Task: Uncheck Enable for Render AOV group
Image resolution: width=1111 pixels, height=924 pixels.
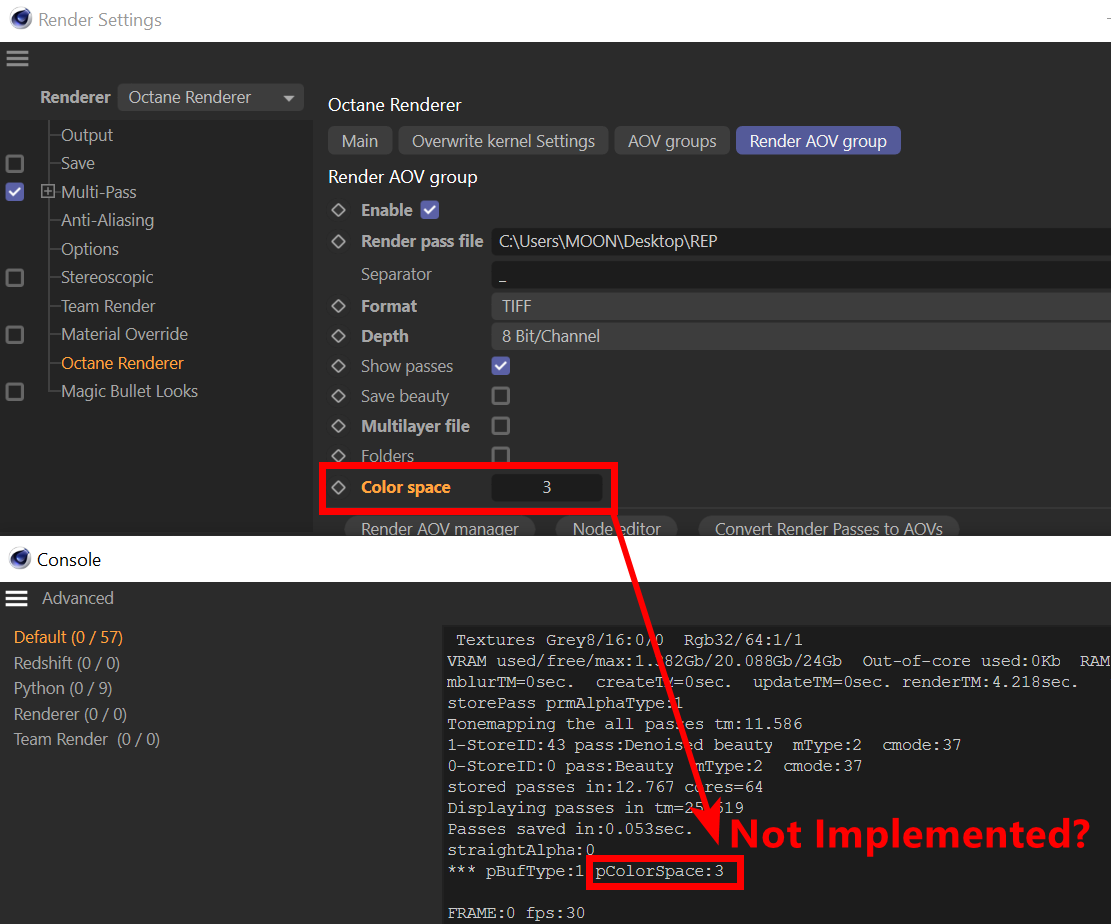Action: (x=430, y=210)
